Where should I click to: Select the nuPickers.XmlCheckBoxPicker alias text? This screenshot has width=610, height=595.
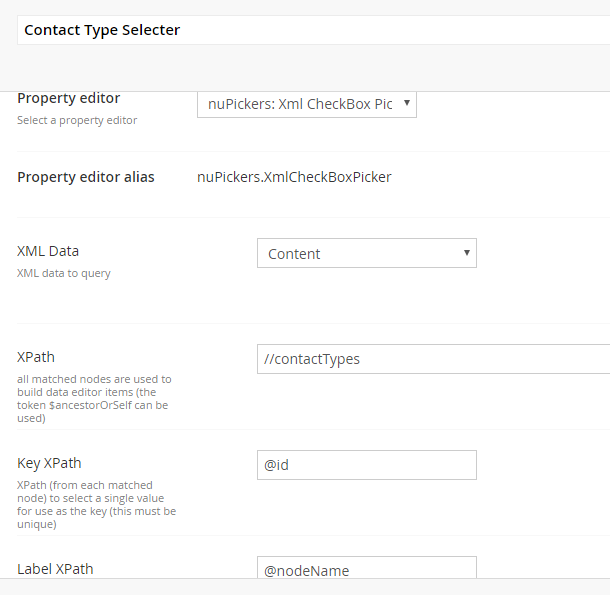[294, 178]
